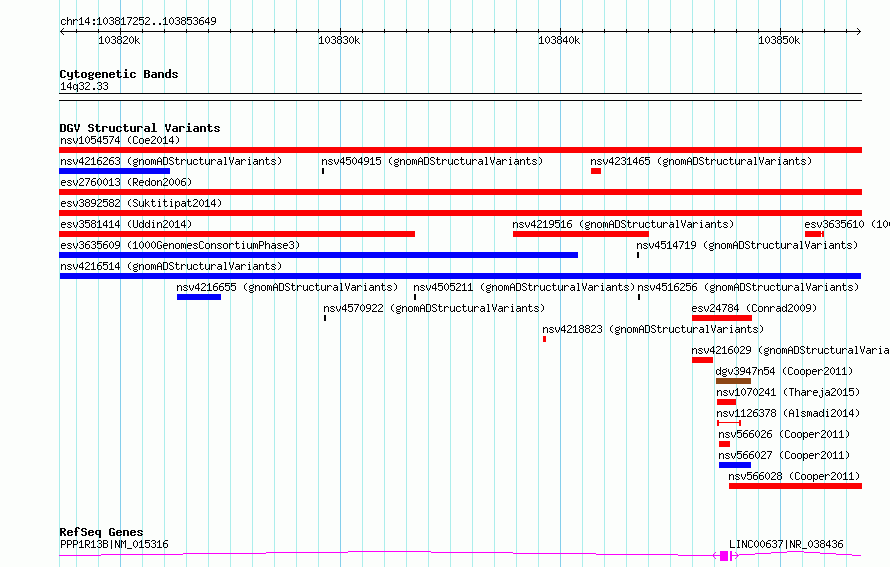Click the red bar under esv2760013
This screenshot has height=567, width=890.
click(x=460, y=192)
